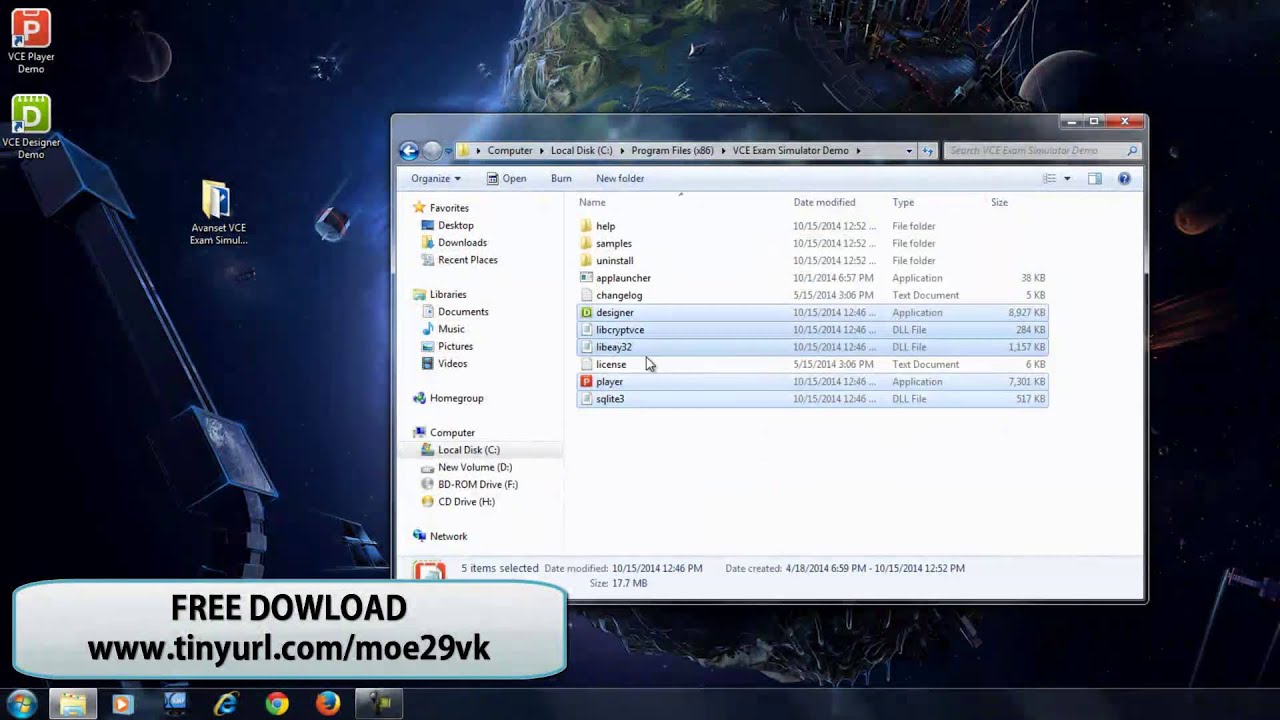Click the Computer breadcrumb in the address bar
Screen dimensions: 1280x720
pyautogui.click(x=510, y=151)
